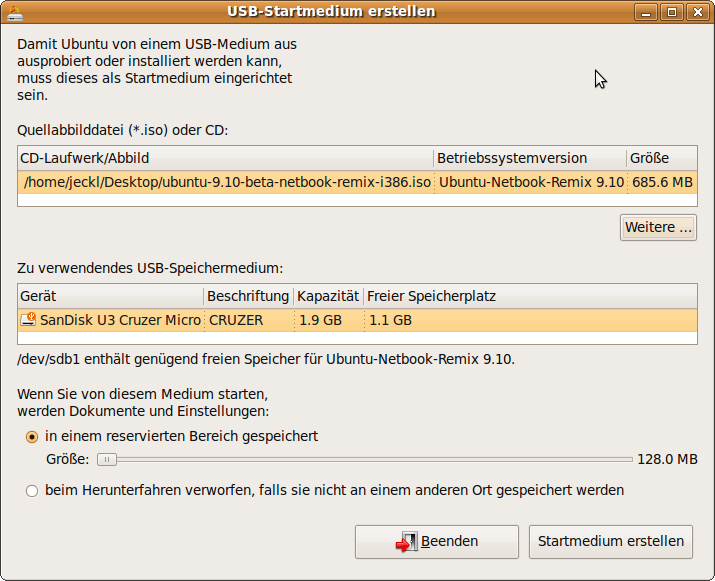Click the USB creator icon in title bar
Viewport: 715px width, 581px height.
point(15,12)
